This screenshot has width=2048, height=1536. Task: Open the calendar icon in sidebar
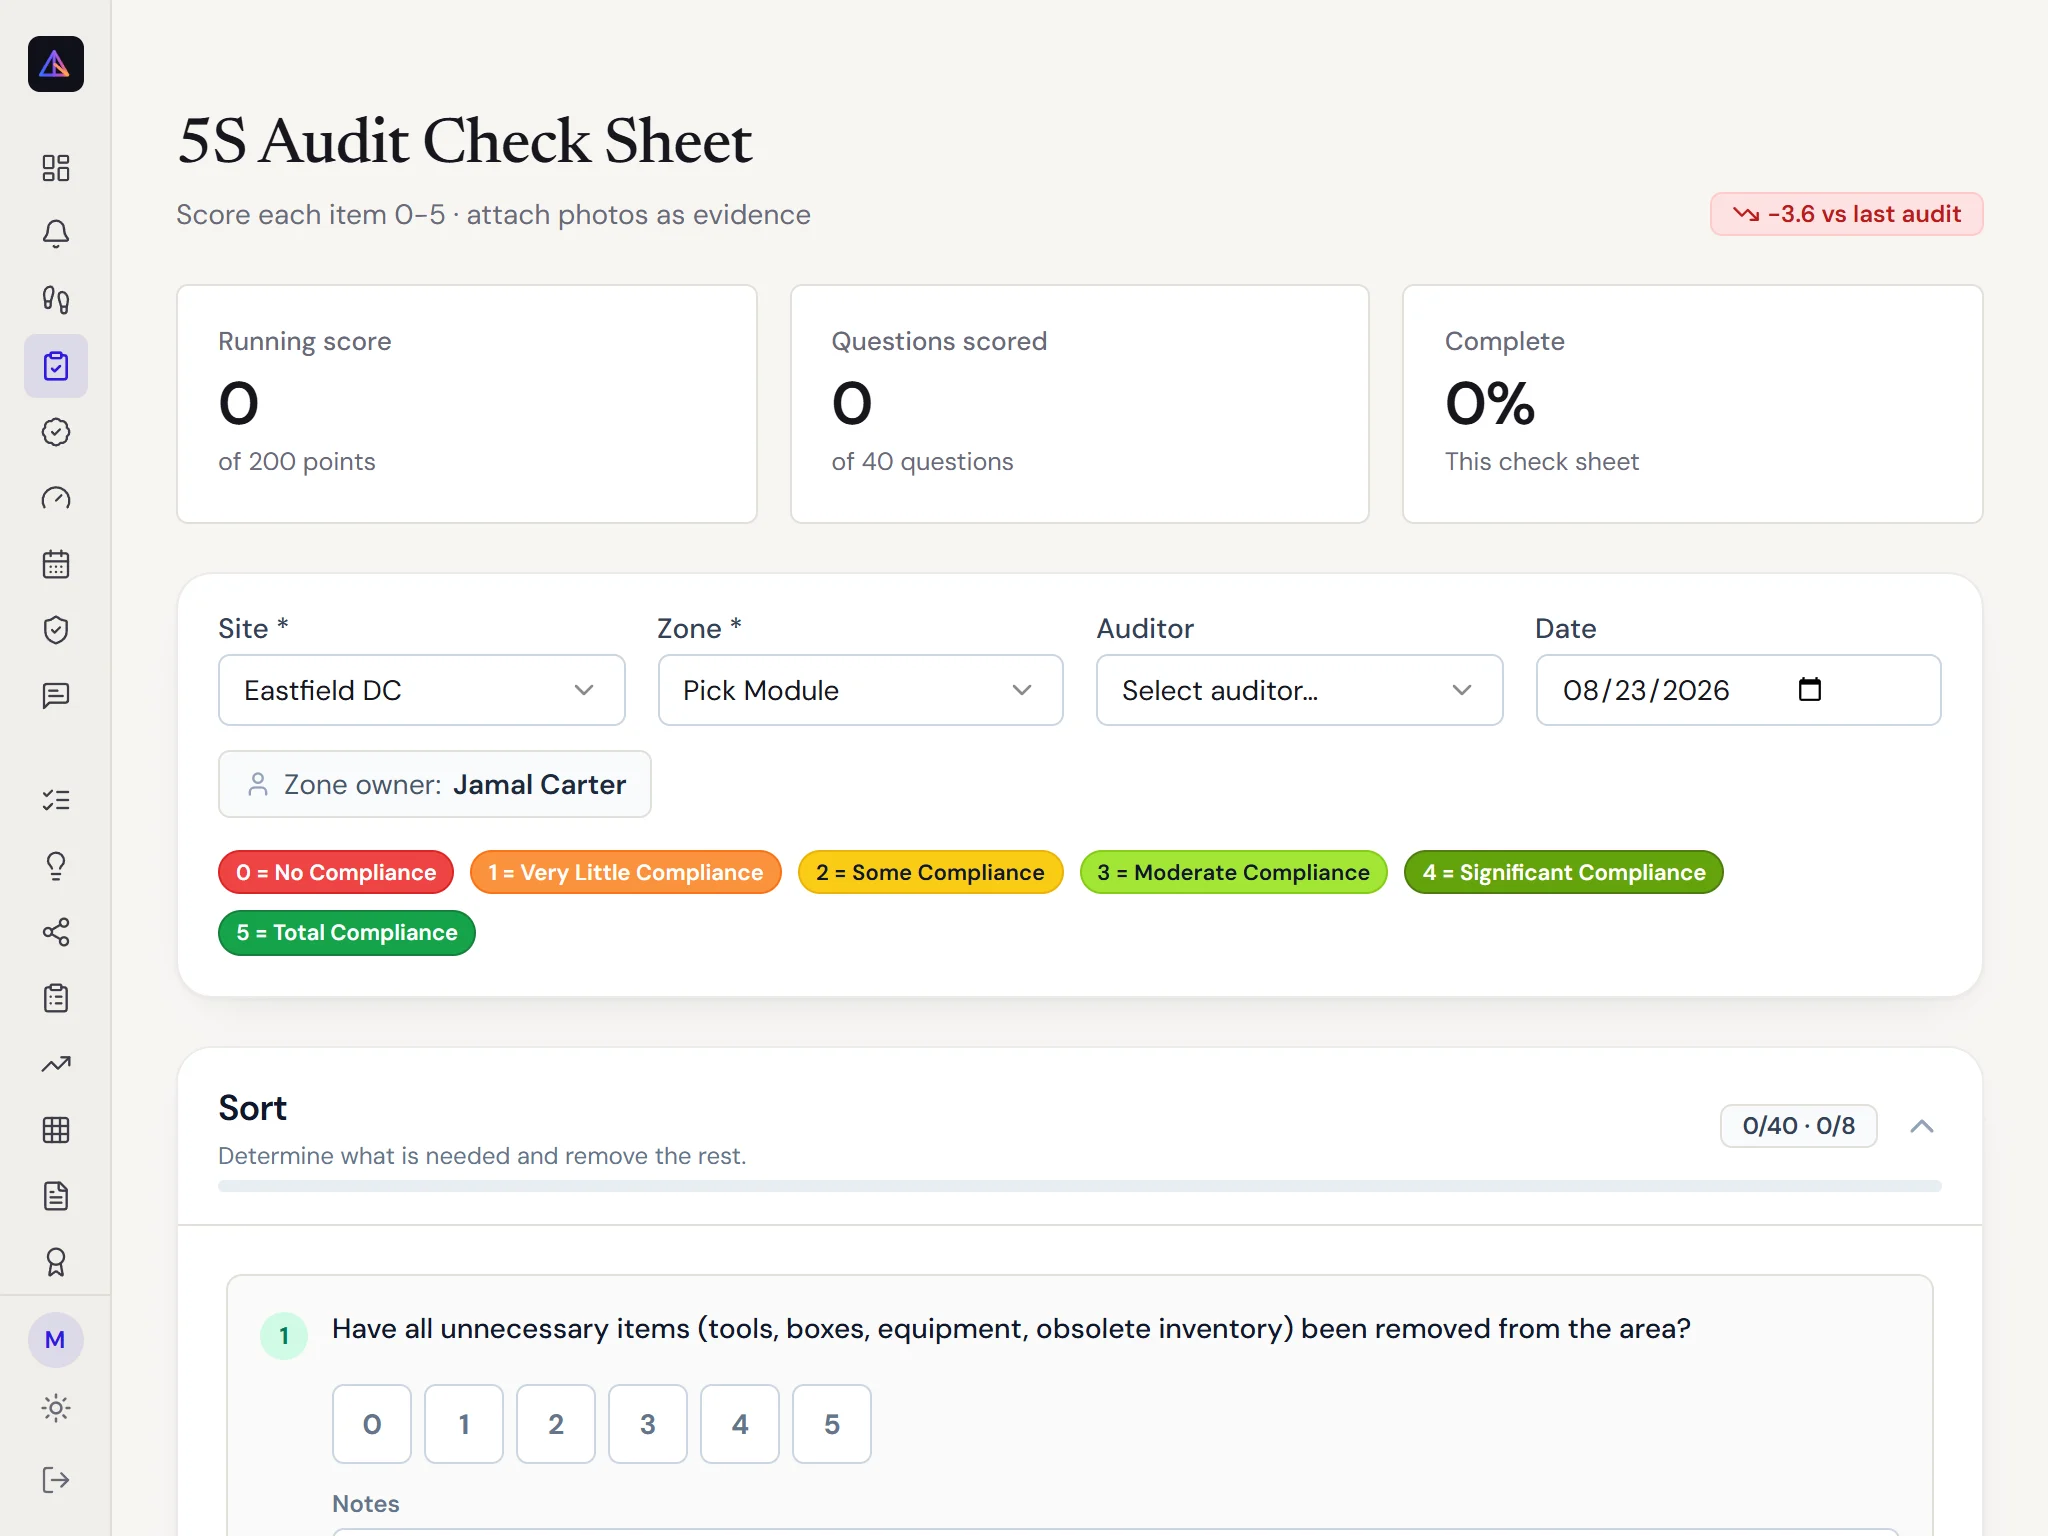[56, 564]
